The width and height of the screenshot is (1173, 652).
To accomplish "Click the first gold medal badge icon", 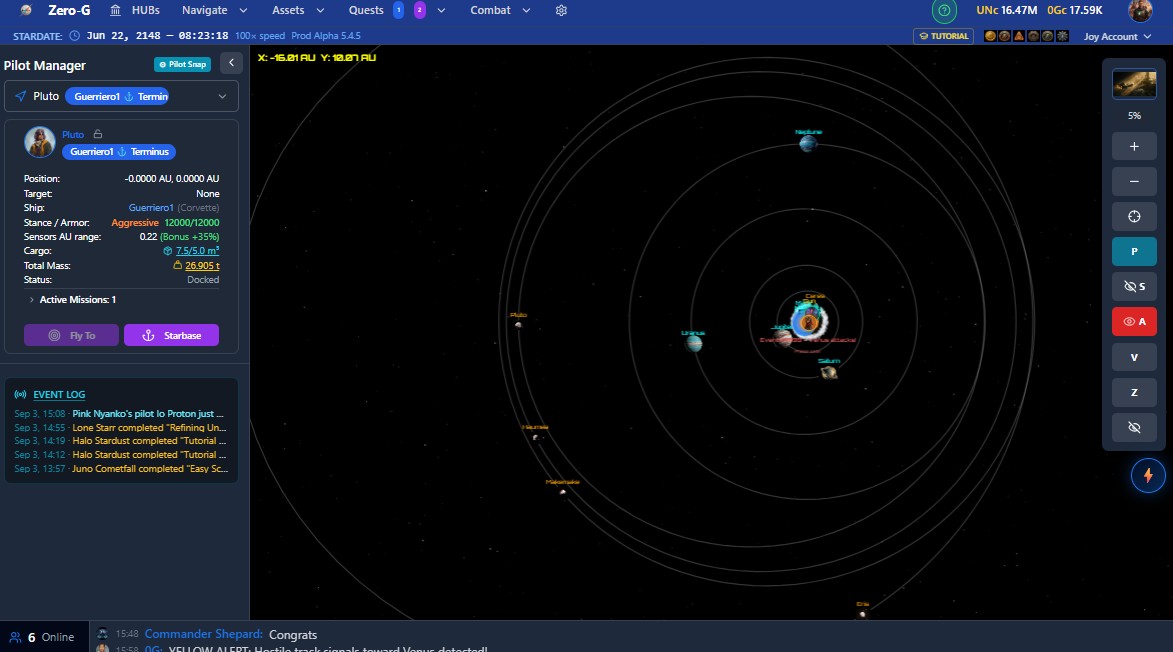I will point(990,36).
